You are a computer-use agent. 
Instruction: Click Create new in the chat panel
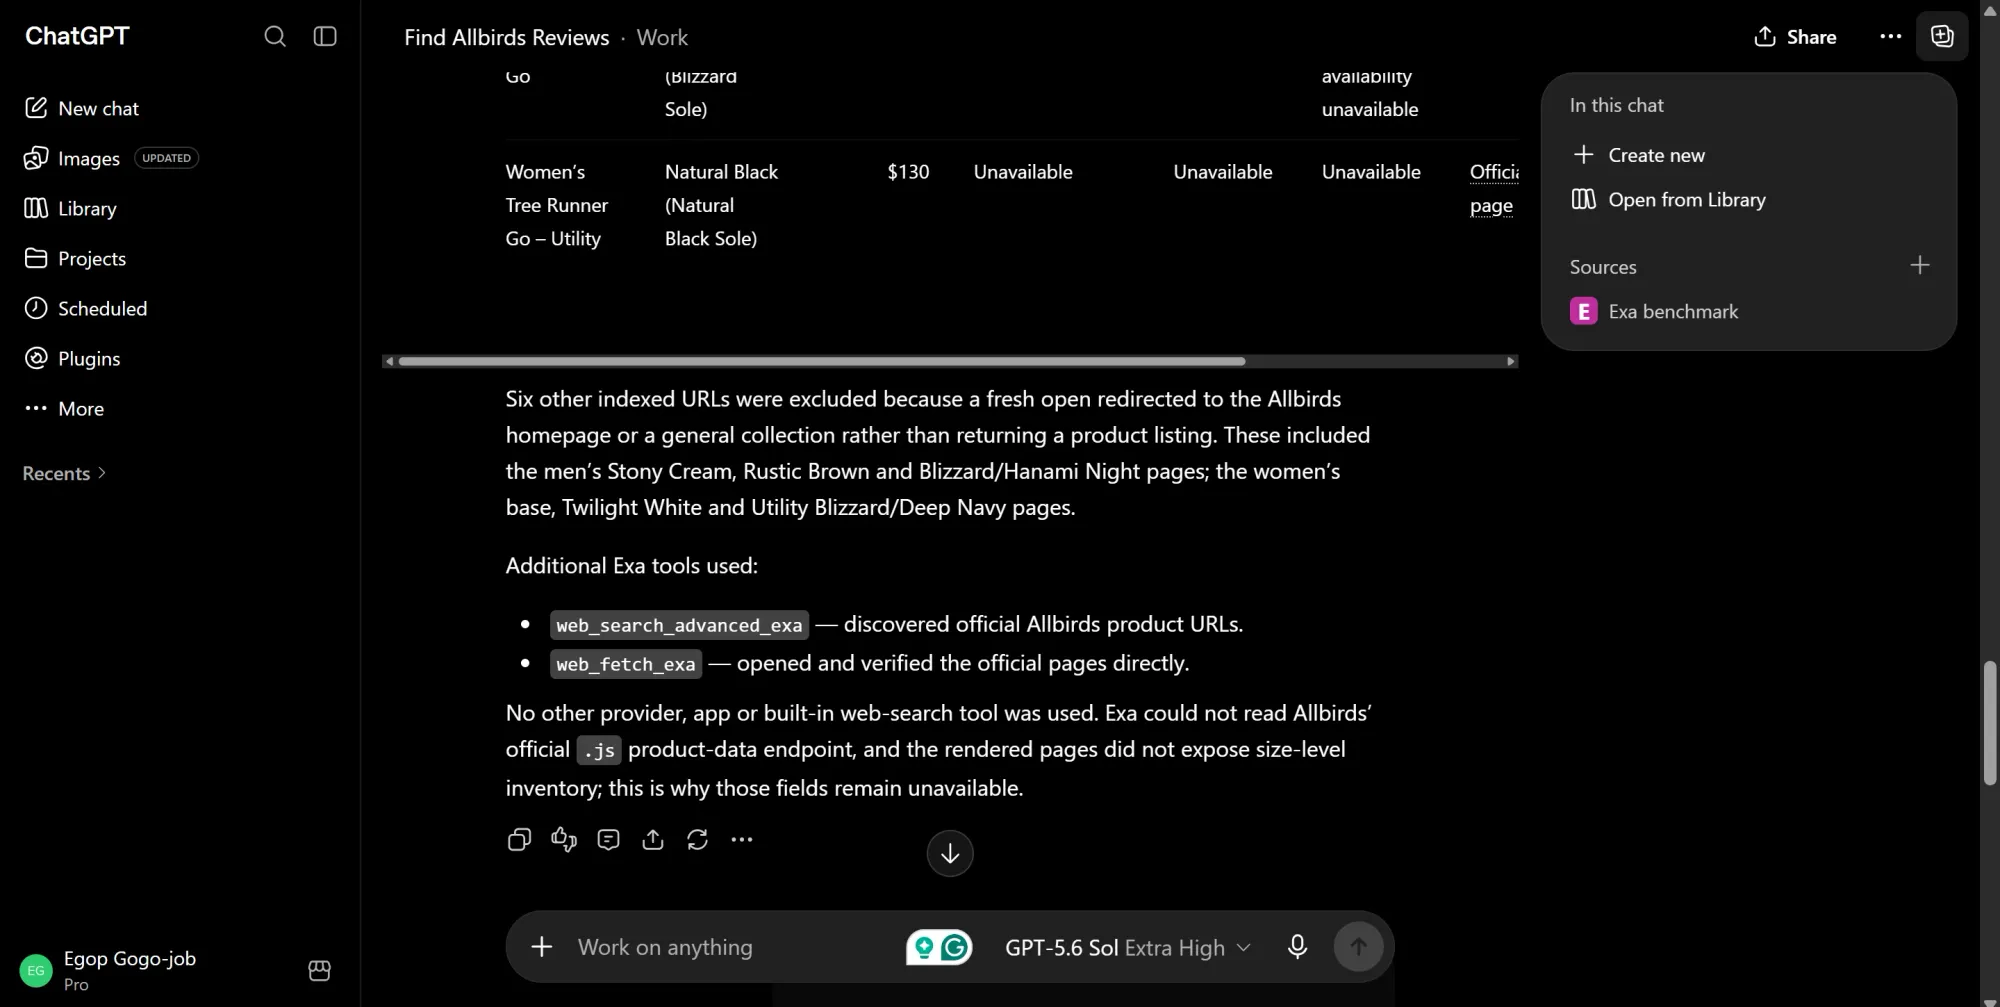(1639, 155)
